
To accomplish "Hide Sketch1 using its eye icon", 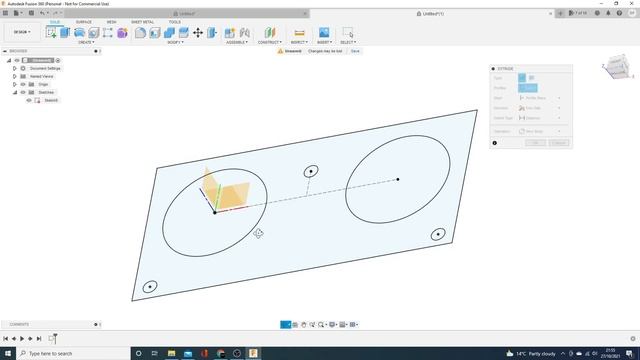I will (x=29, y=100).
